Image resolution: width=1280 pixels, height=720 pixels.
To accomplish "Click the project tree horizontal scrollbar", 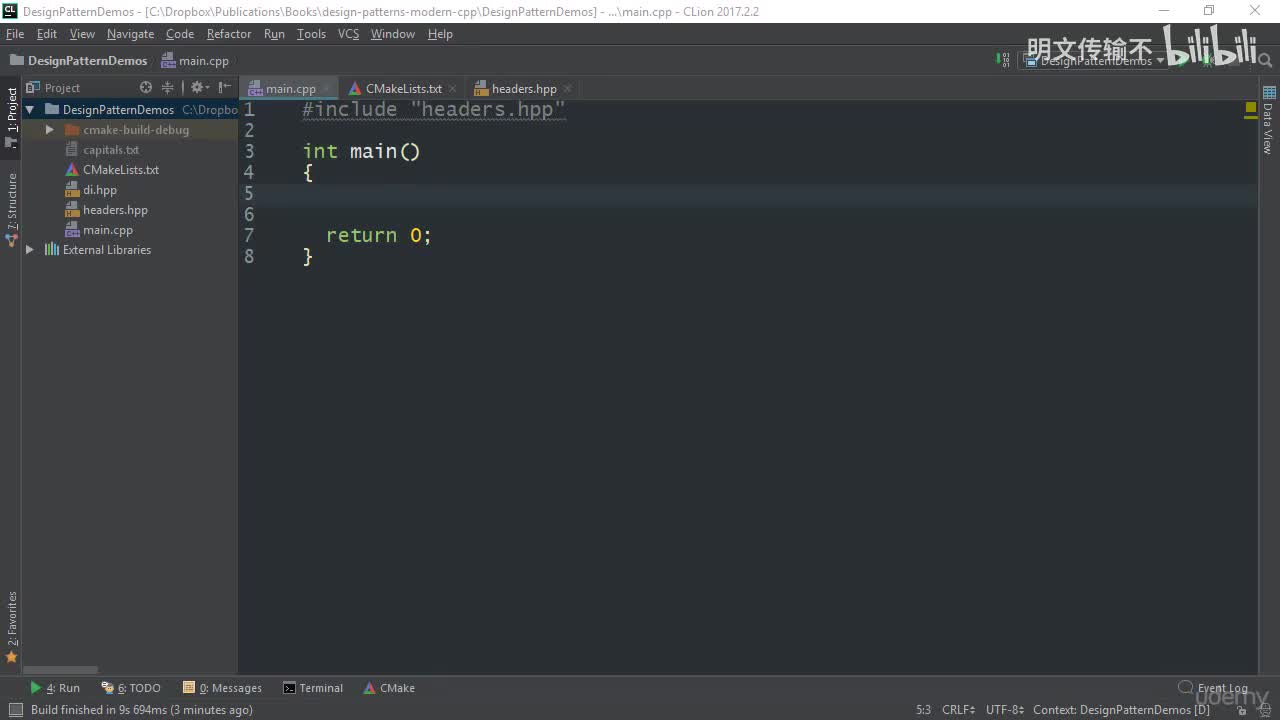I will point(60,670).
